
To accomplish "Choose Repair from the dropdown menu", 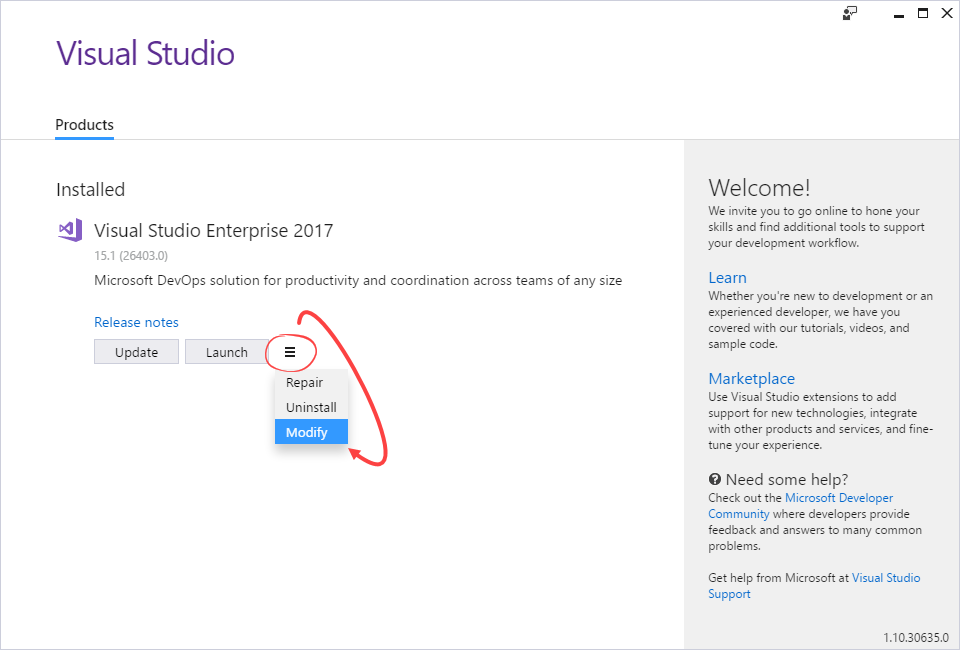I will pos(311,383).
